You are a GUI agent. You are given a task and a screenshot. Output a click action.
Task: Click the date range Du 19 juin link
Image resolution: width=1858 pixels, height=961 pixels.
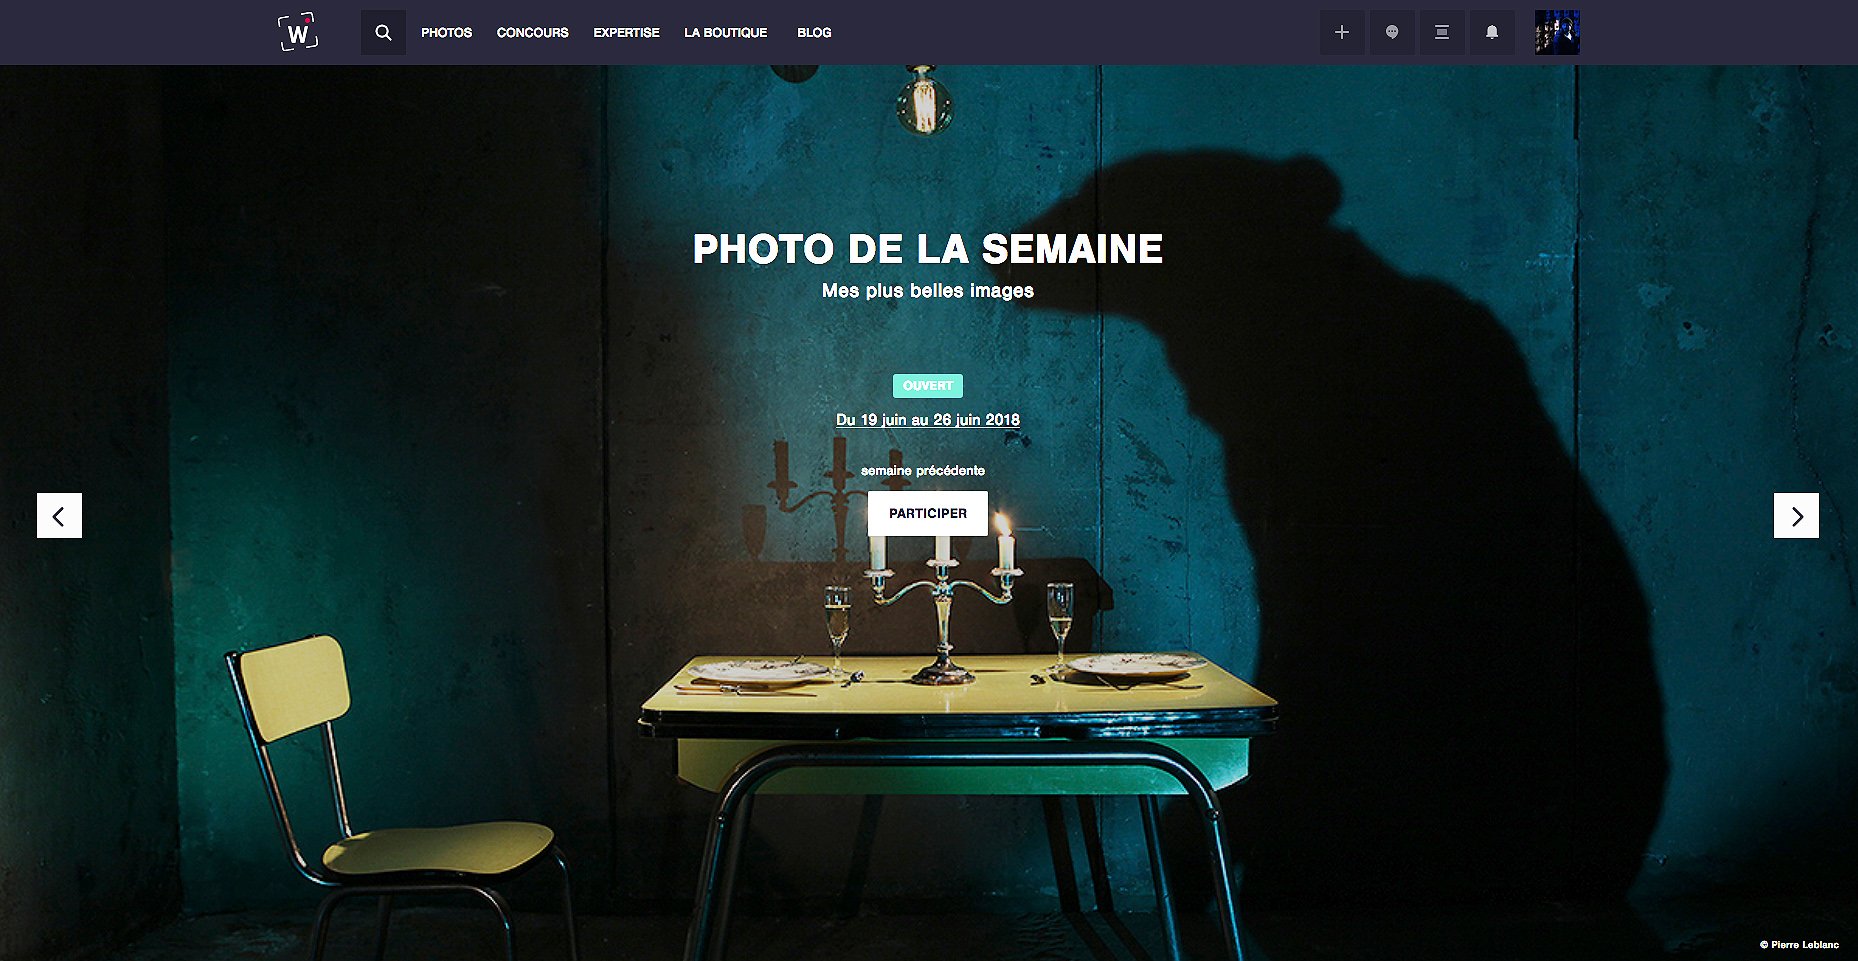click(x=928, y=420)
